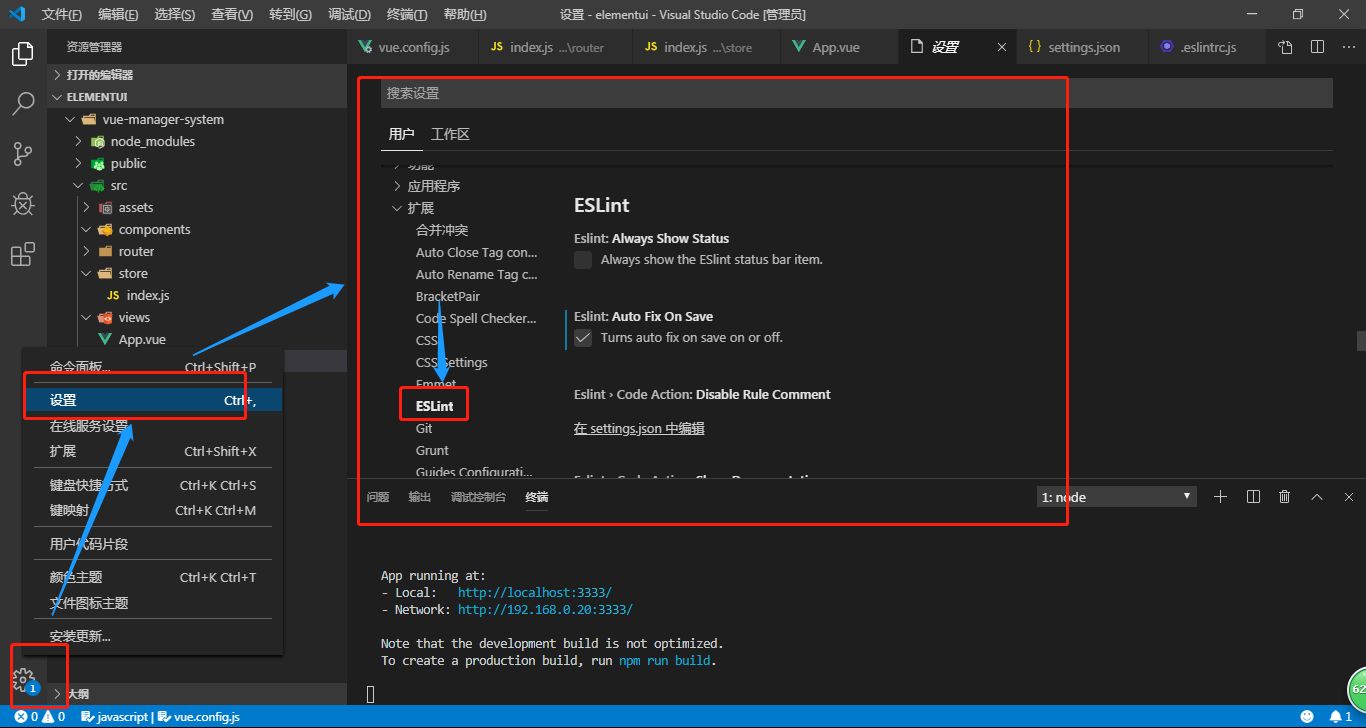
Task: Disable the Auto Fix On Save checkbox
Action: 583,337
